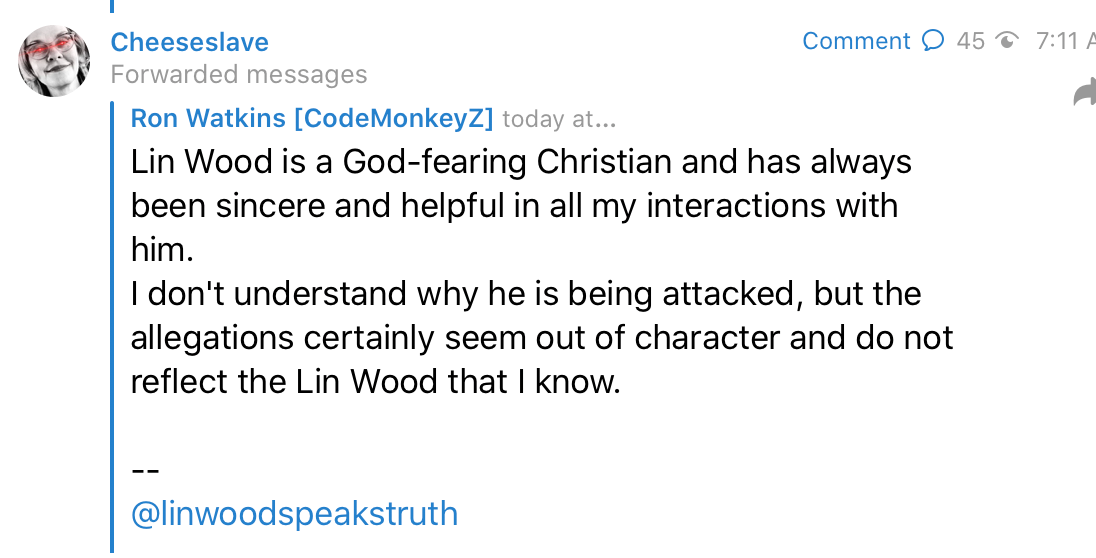Click the comment speech bubble icon
Image resolution: width=1096 pixels, height=558 pixels.
[932, 41]
